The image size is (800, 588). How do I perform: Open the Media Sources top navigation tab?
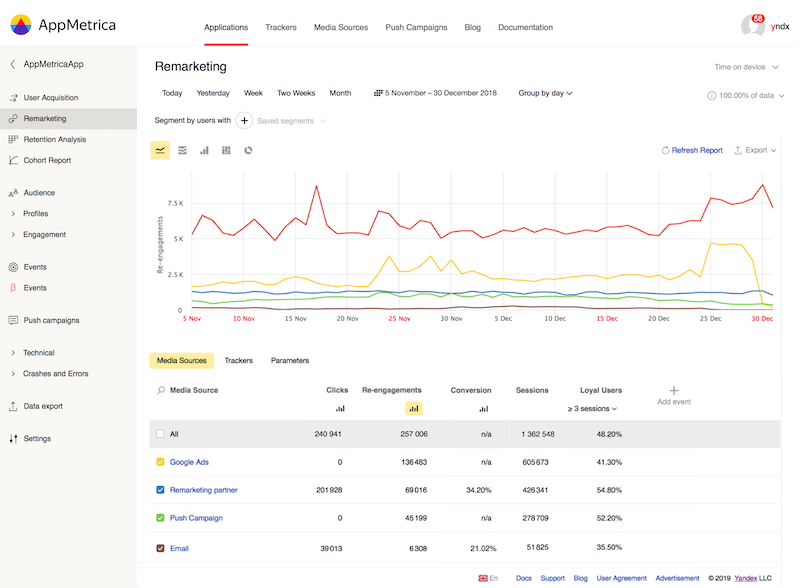341,27
